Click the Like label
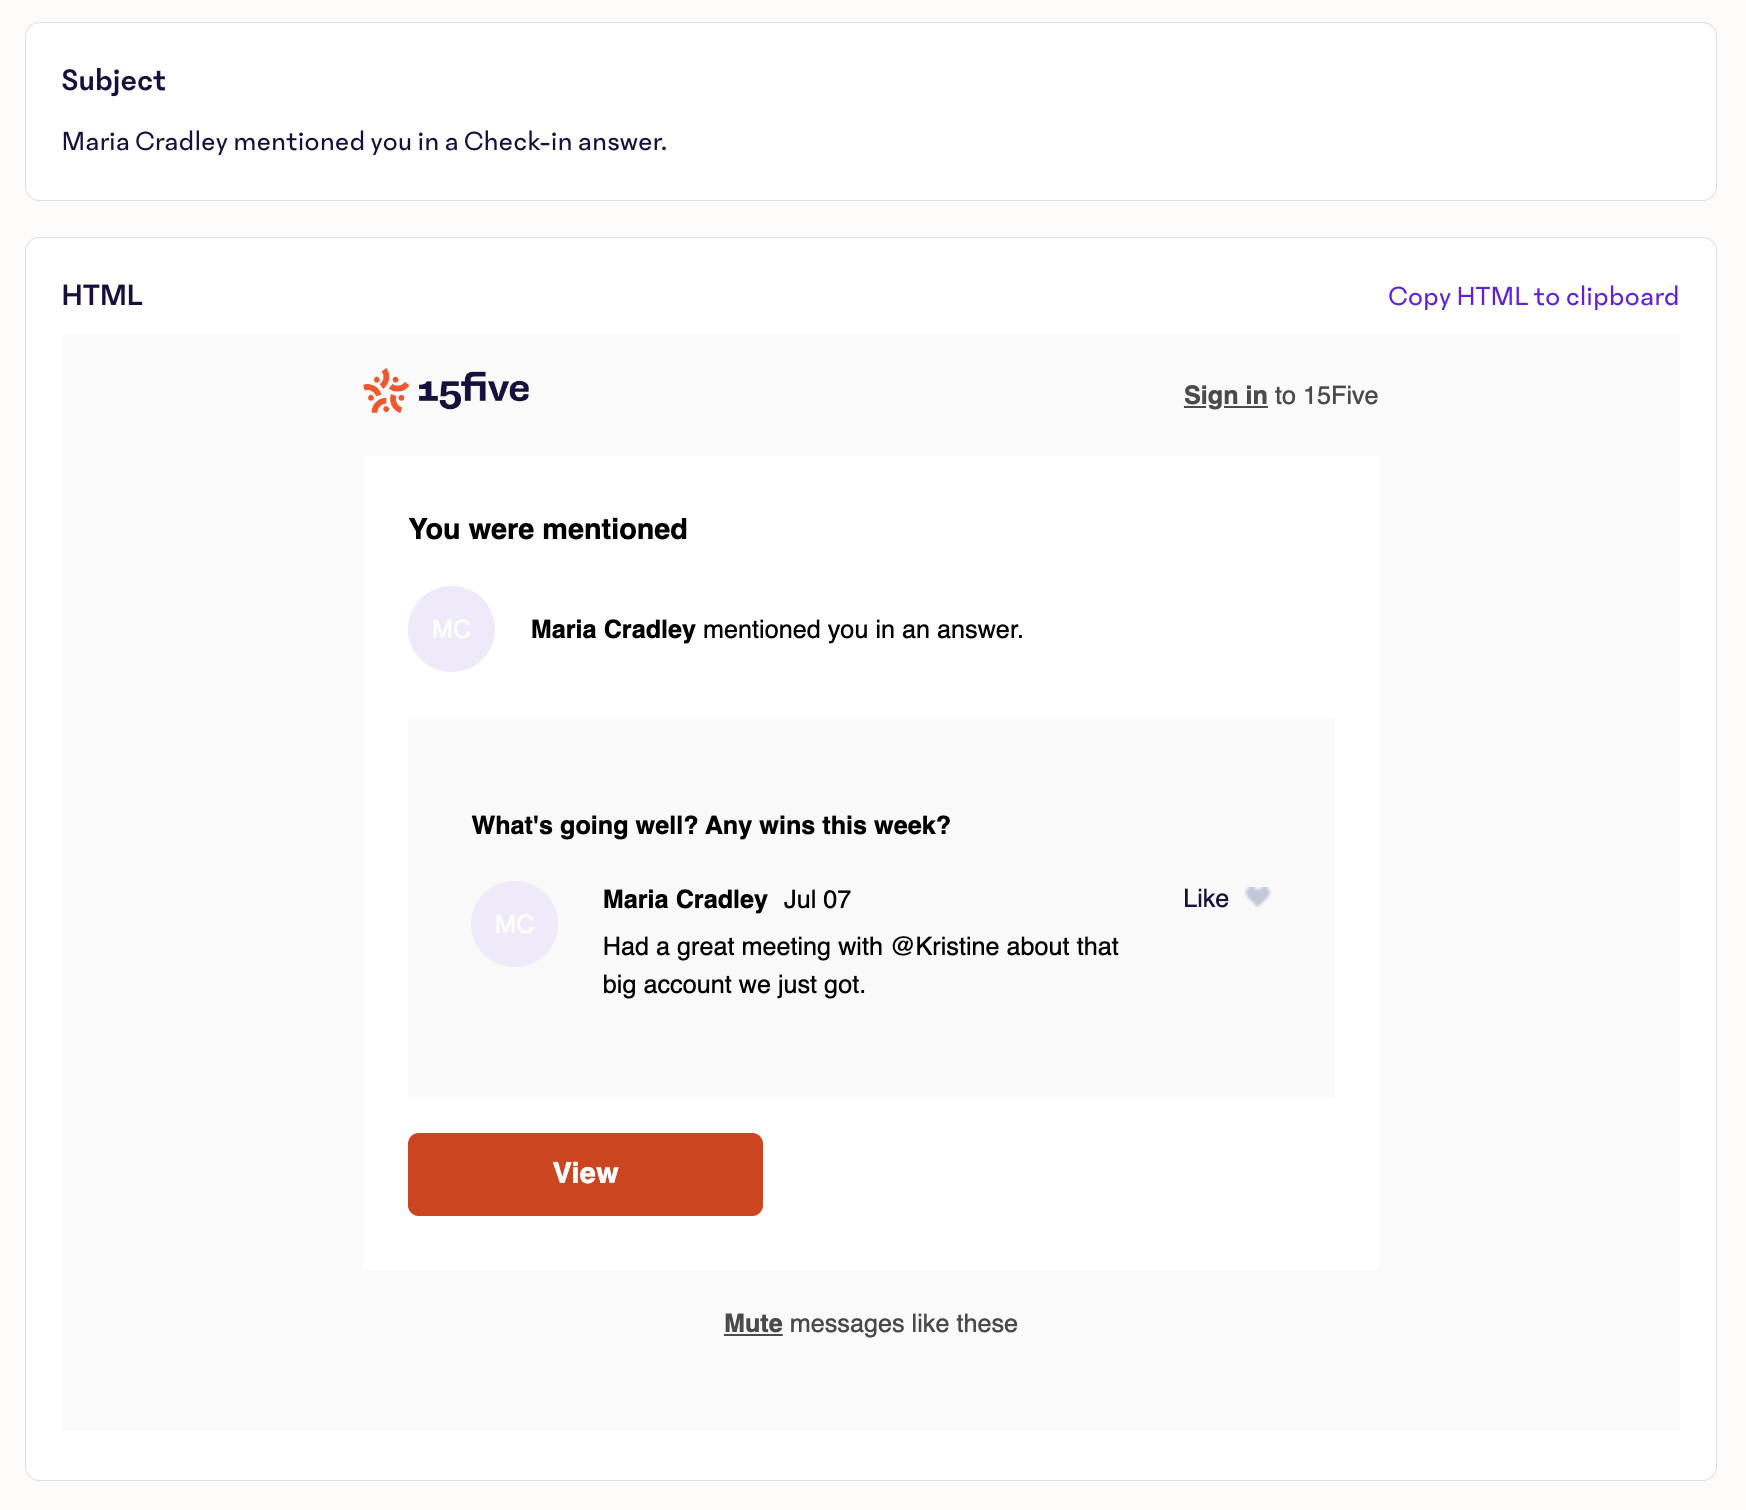Viewport: 1746px width, 1510px height. [1205, 899]
